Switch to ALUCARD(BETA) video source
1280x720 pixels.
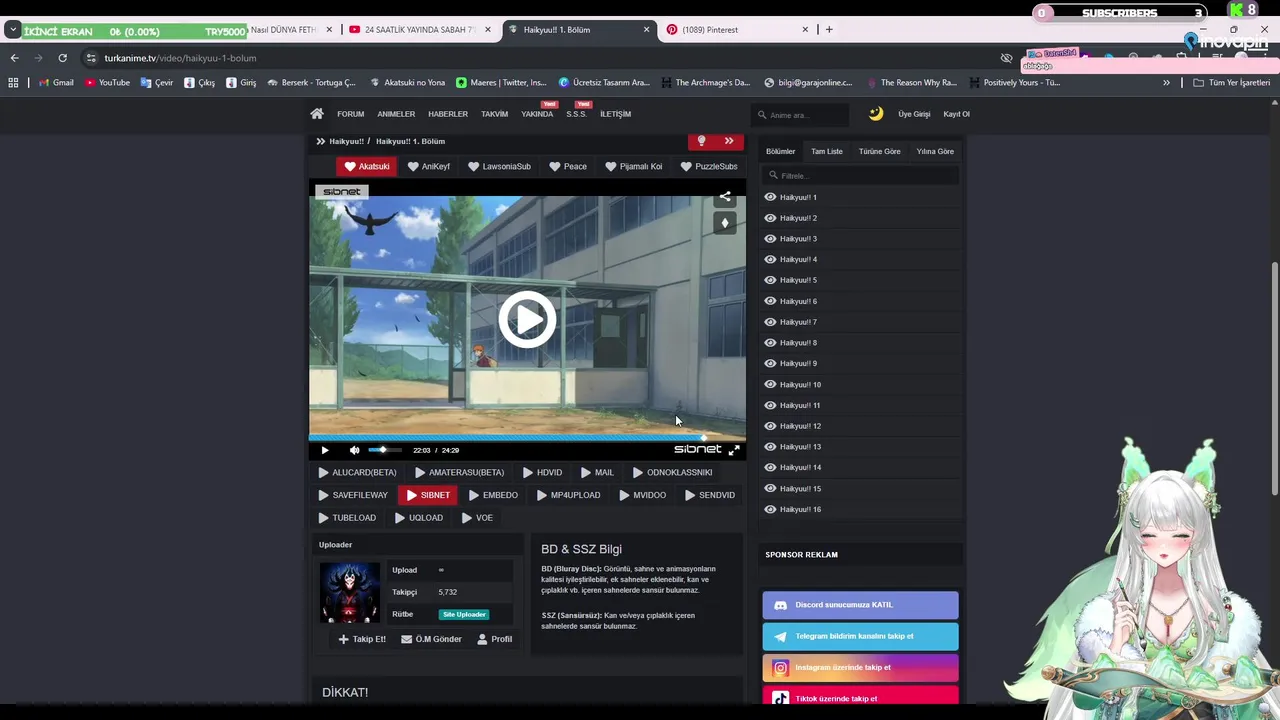click(x=357, y=472)
